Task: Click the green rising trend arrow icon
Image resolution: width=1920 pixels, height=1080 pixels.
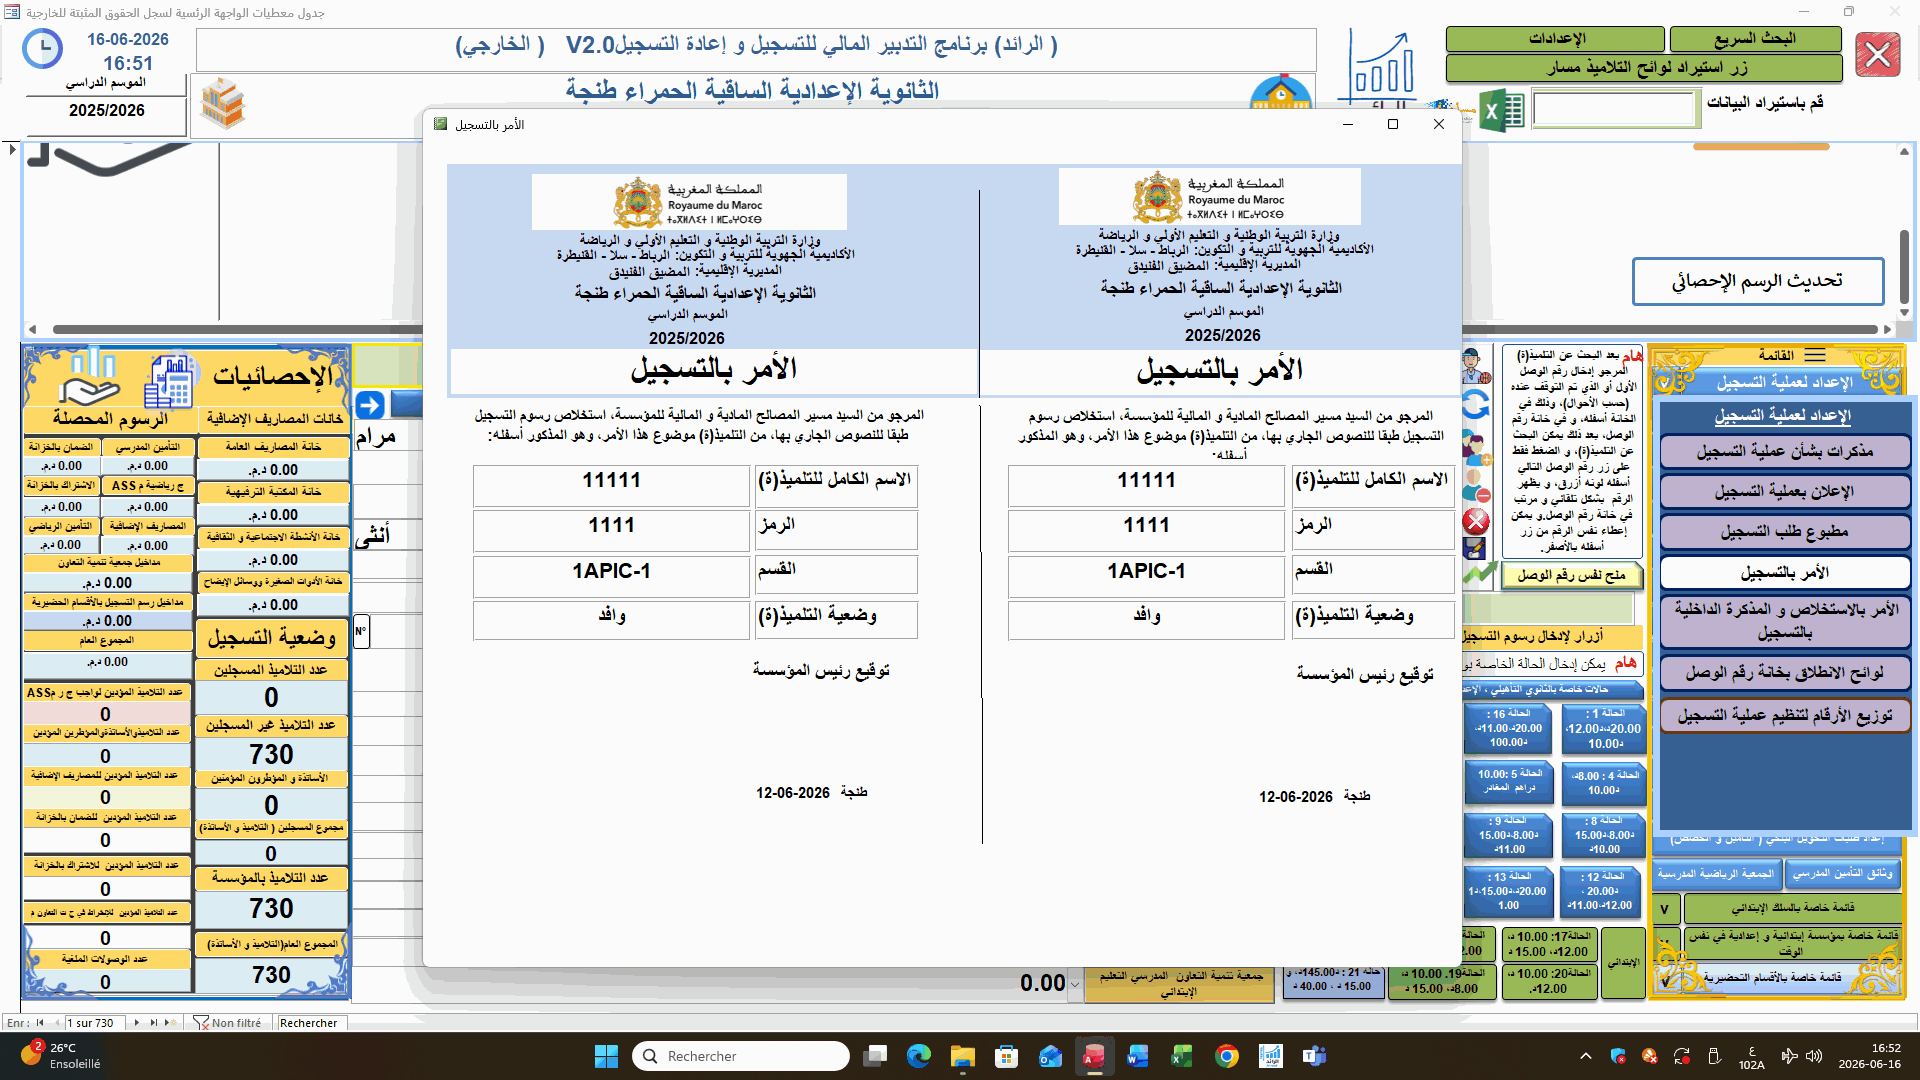Action: [1479, 574]
